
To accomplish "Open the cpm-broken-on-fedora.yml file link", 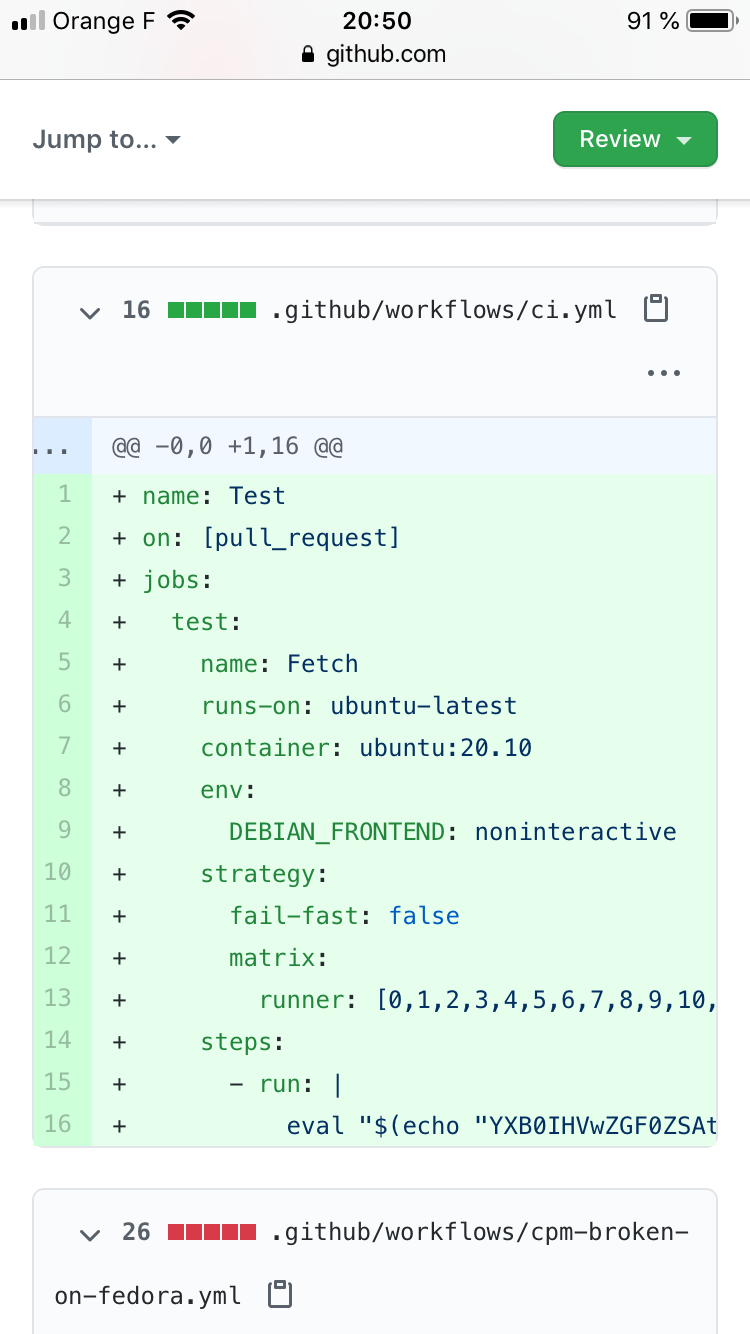I will pyautogui.click(x=372, y=1264).
